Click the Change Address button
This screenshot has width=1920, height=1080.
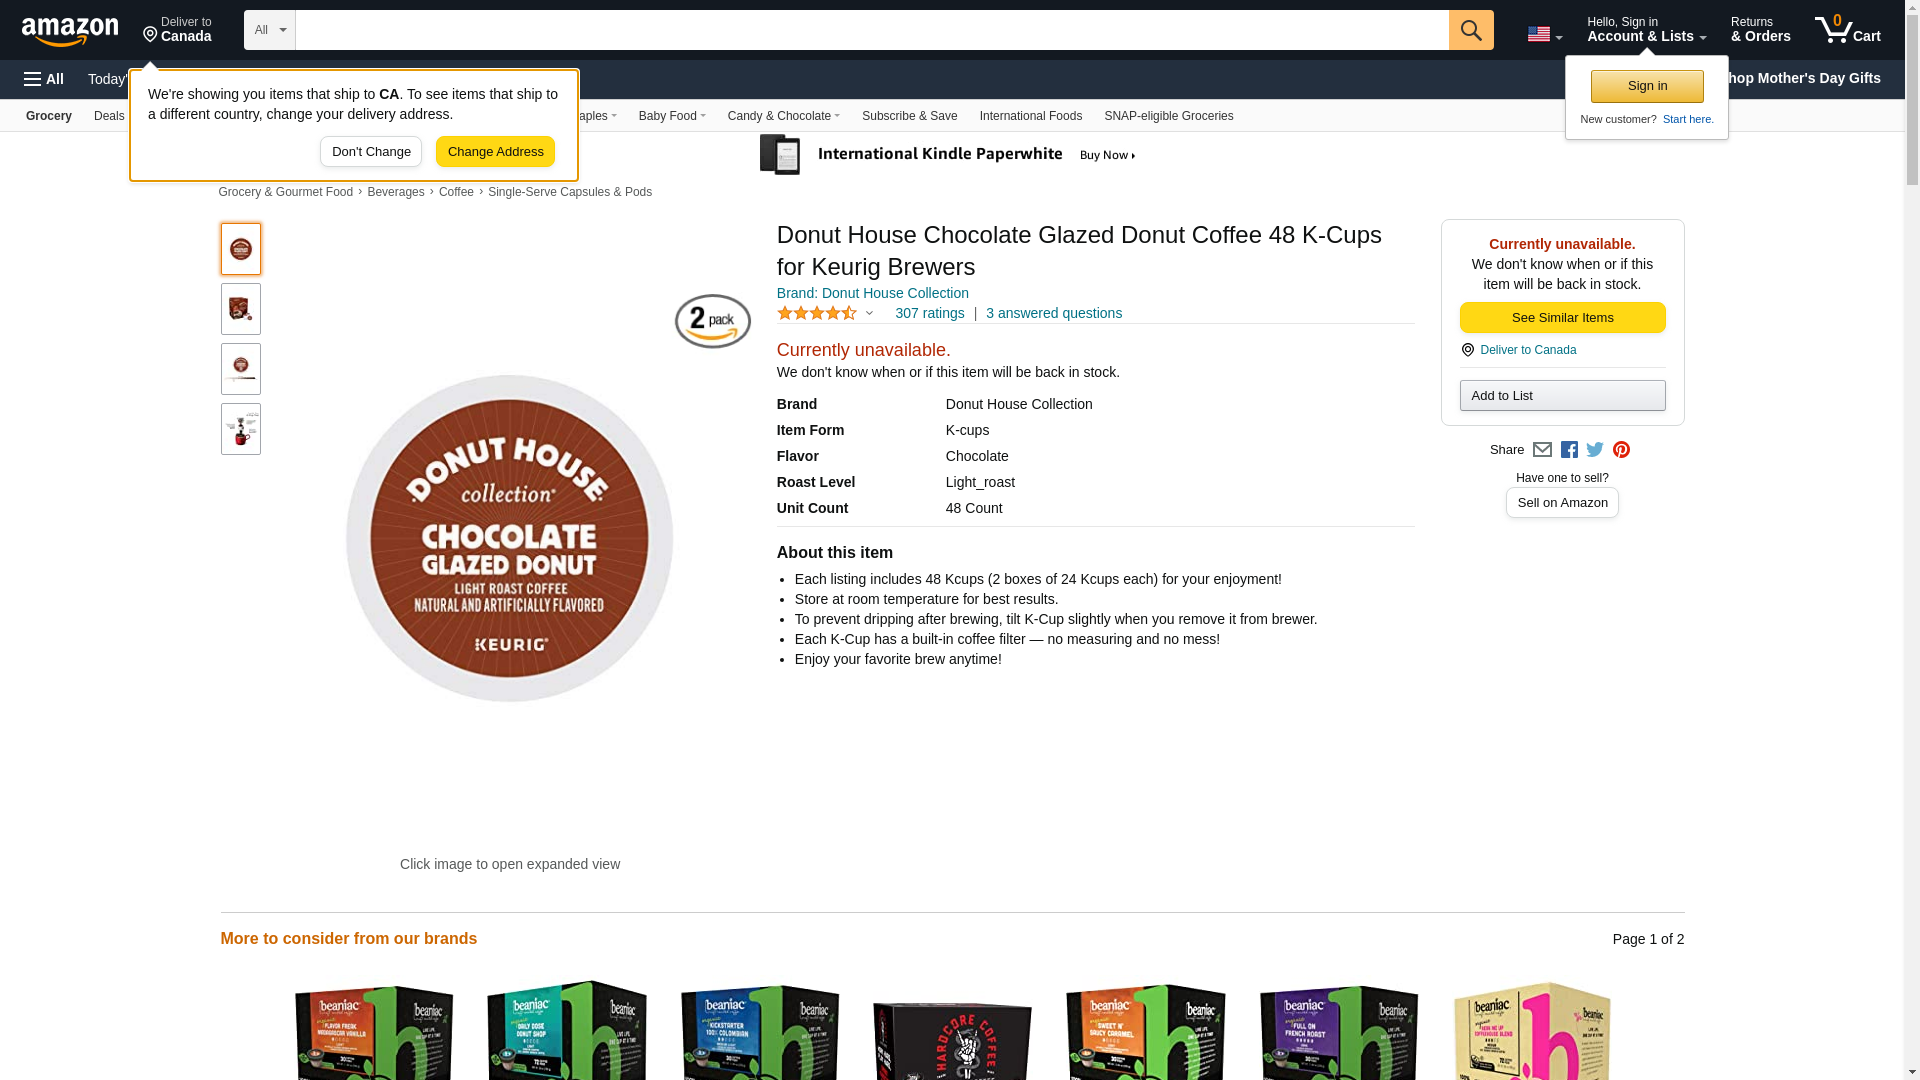(x=495, y=152)
